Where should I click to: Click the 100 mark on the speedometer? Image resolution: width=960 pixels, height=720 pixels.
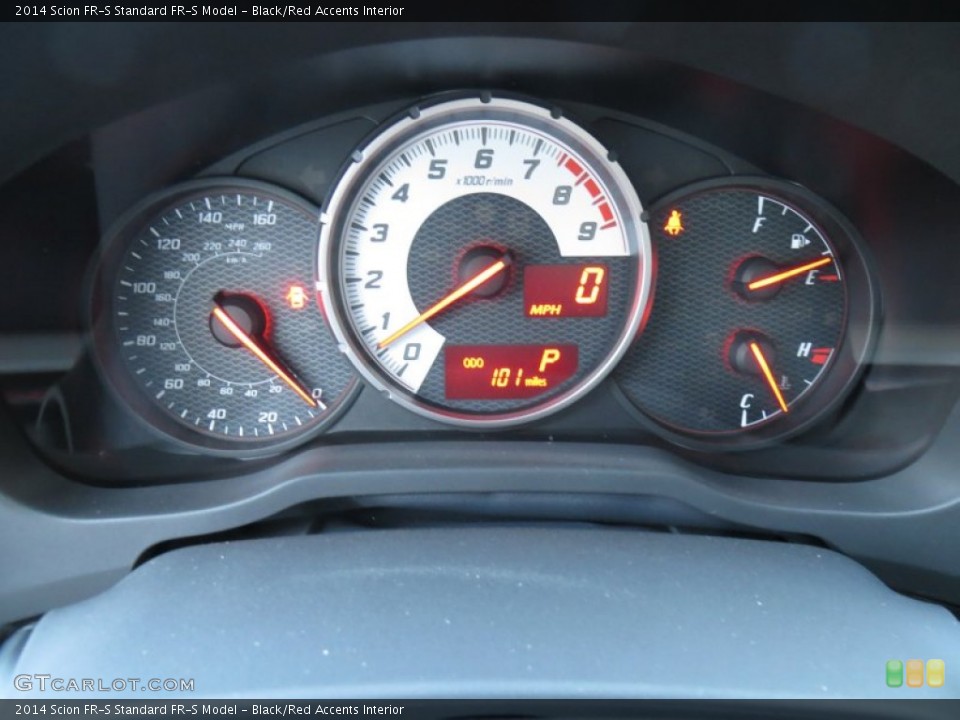tap(144, 288)
